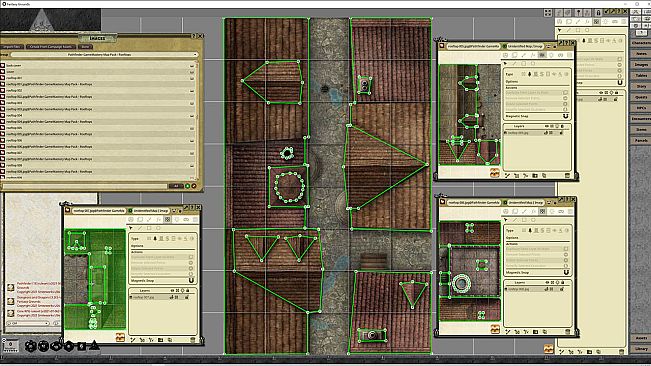This screenshot has width=651, height=366.
Task: Switch to Unidentified Map tab in rooftop 007 window
Action: (151, 211)
